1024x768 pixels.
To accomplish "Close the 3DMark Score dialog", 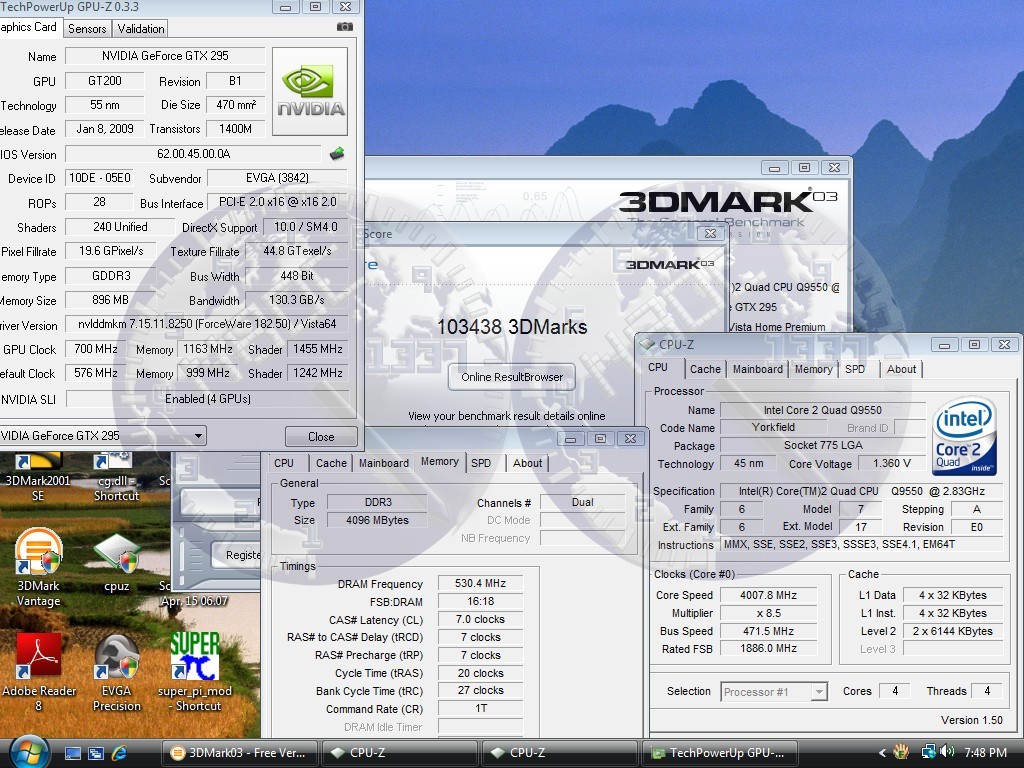I will (x=711, y=233).
